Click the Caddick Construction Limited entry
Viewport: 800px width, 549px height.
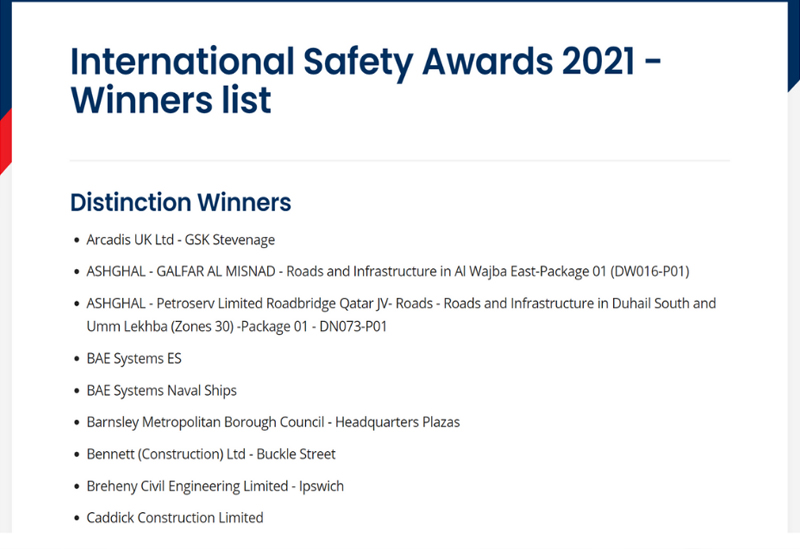pos(175,518)
